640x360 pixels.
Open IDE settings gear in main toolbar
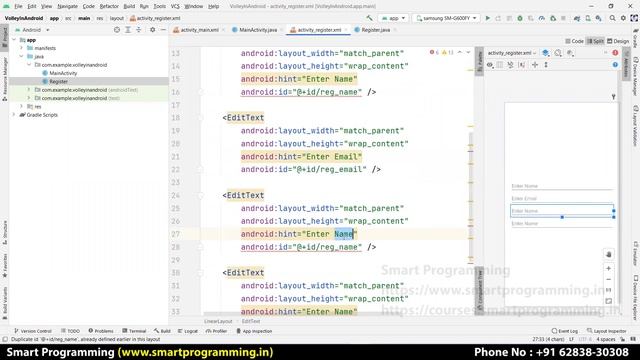tap(623, 18)
